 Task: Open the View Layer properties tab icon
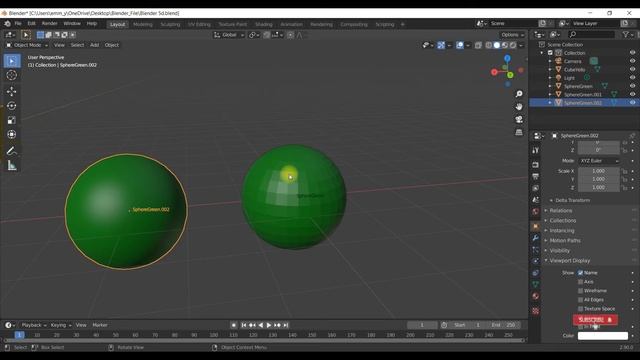pyautogui.click(x=536, y=188)
